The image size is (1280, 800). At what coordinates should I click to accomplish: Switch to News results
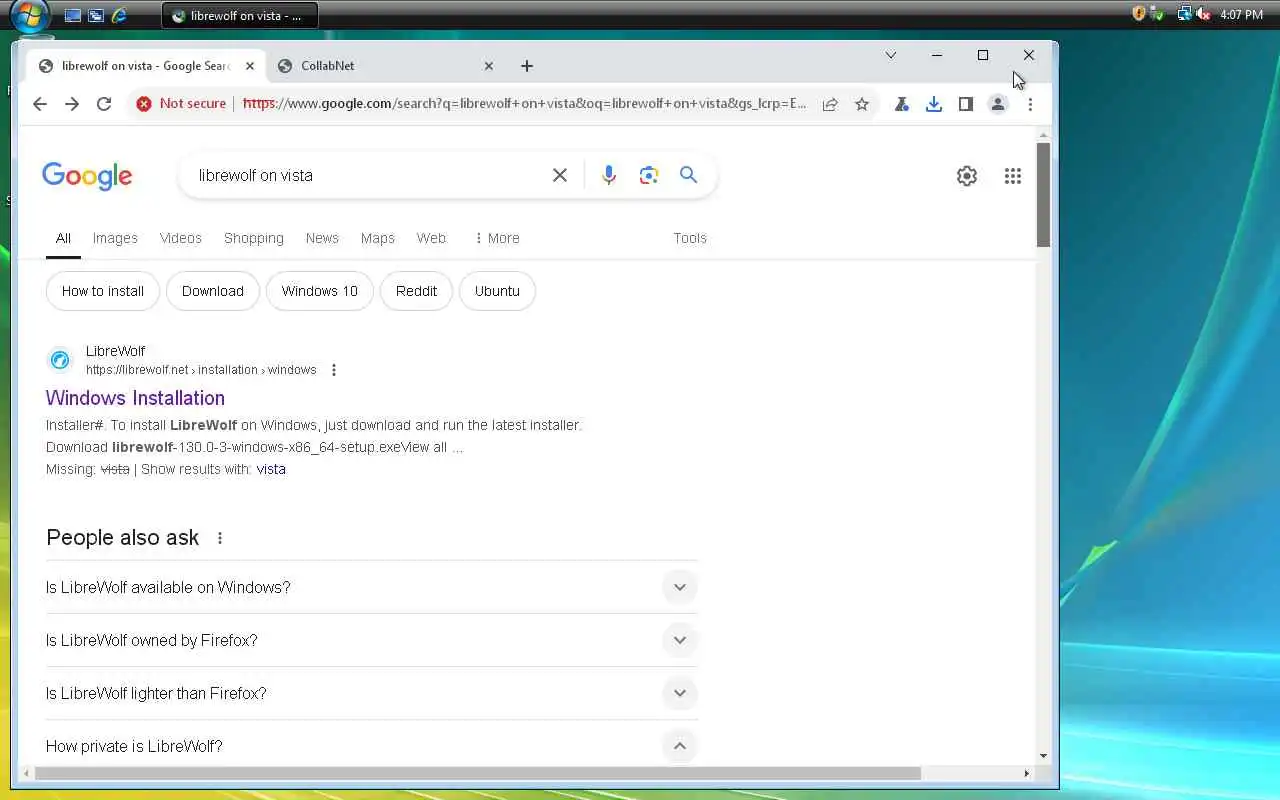[x=322, y=238]
